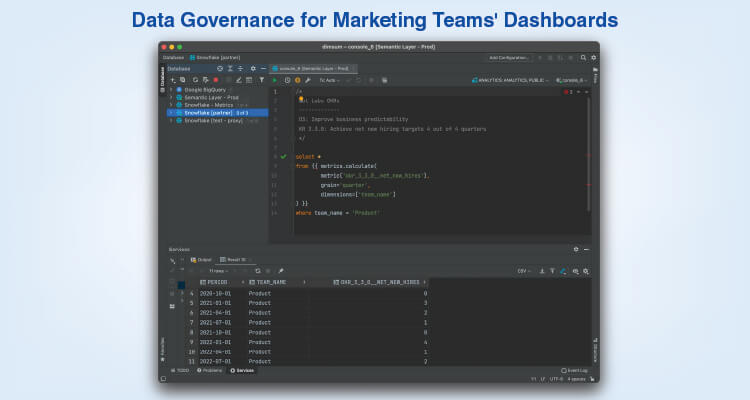The width and height of the screenshot is (750, 400).
Task: Click the reload icon in results toolbar
Action: point(258,271)
